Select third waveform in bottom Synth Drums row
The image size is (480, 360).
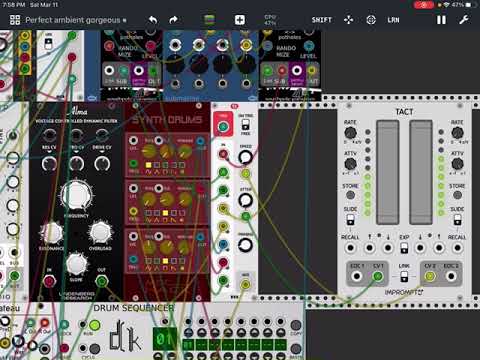tap(165, 261)
